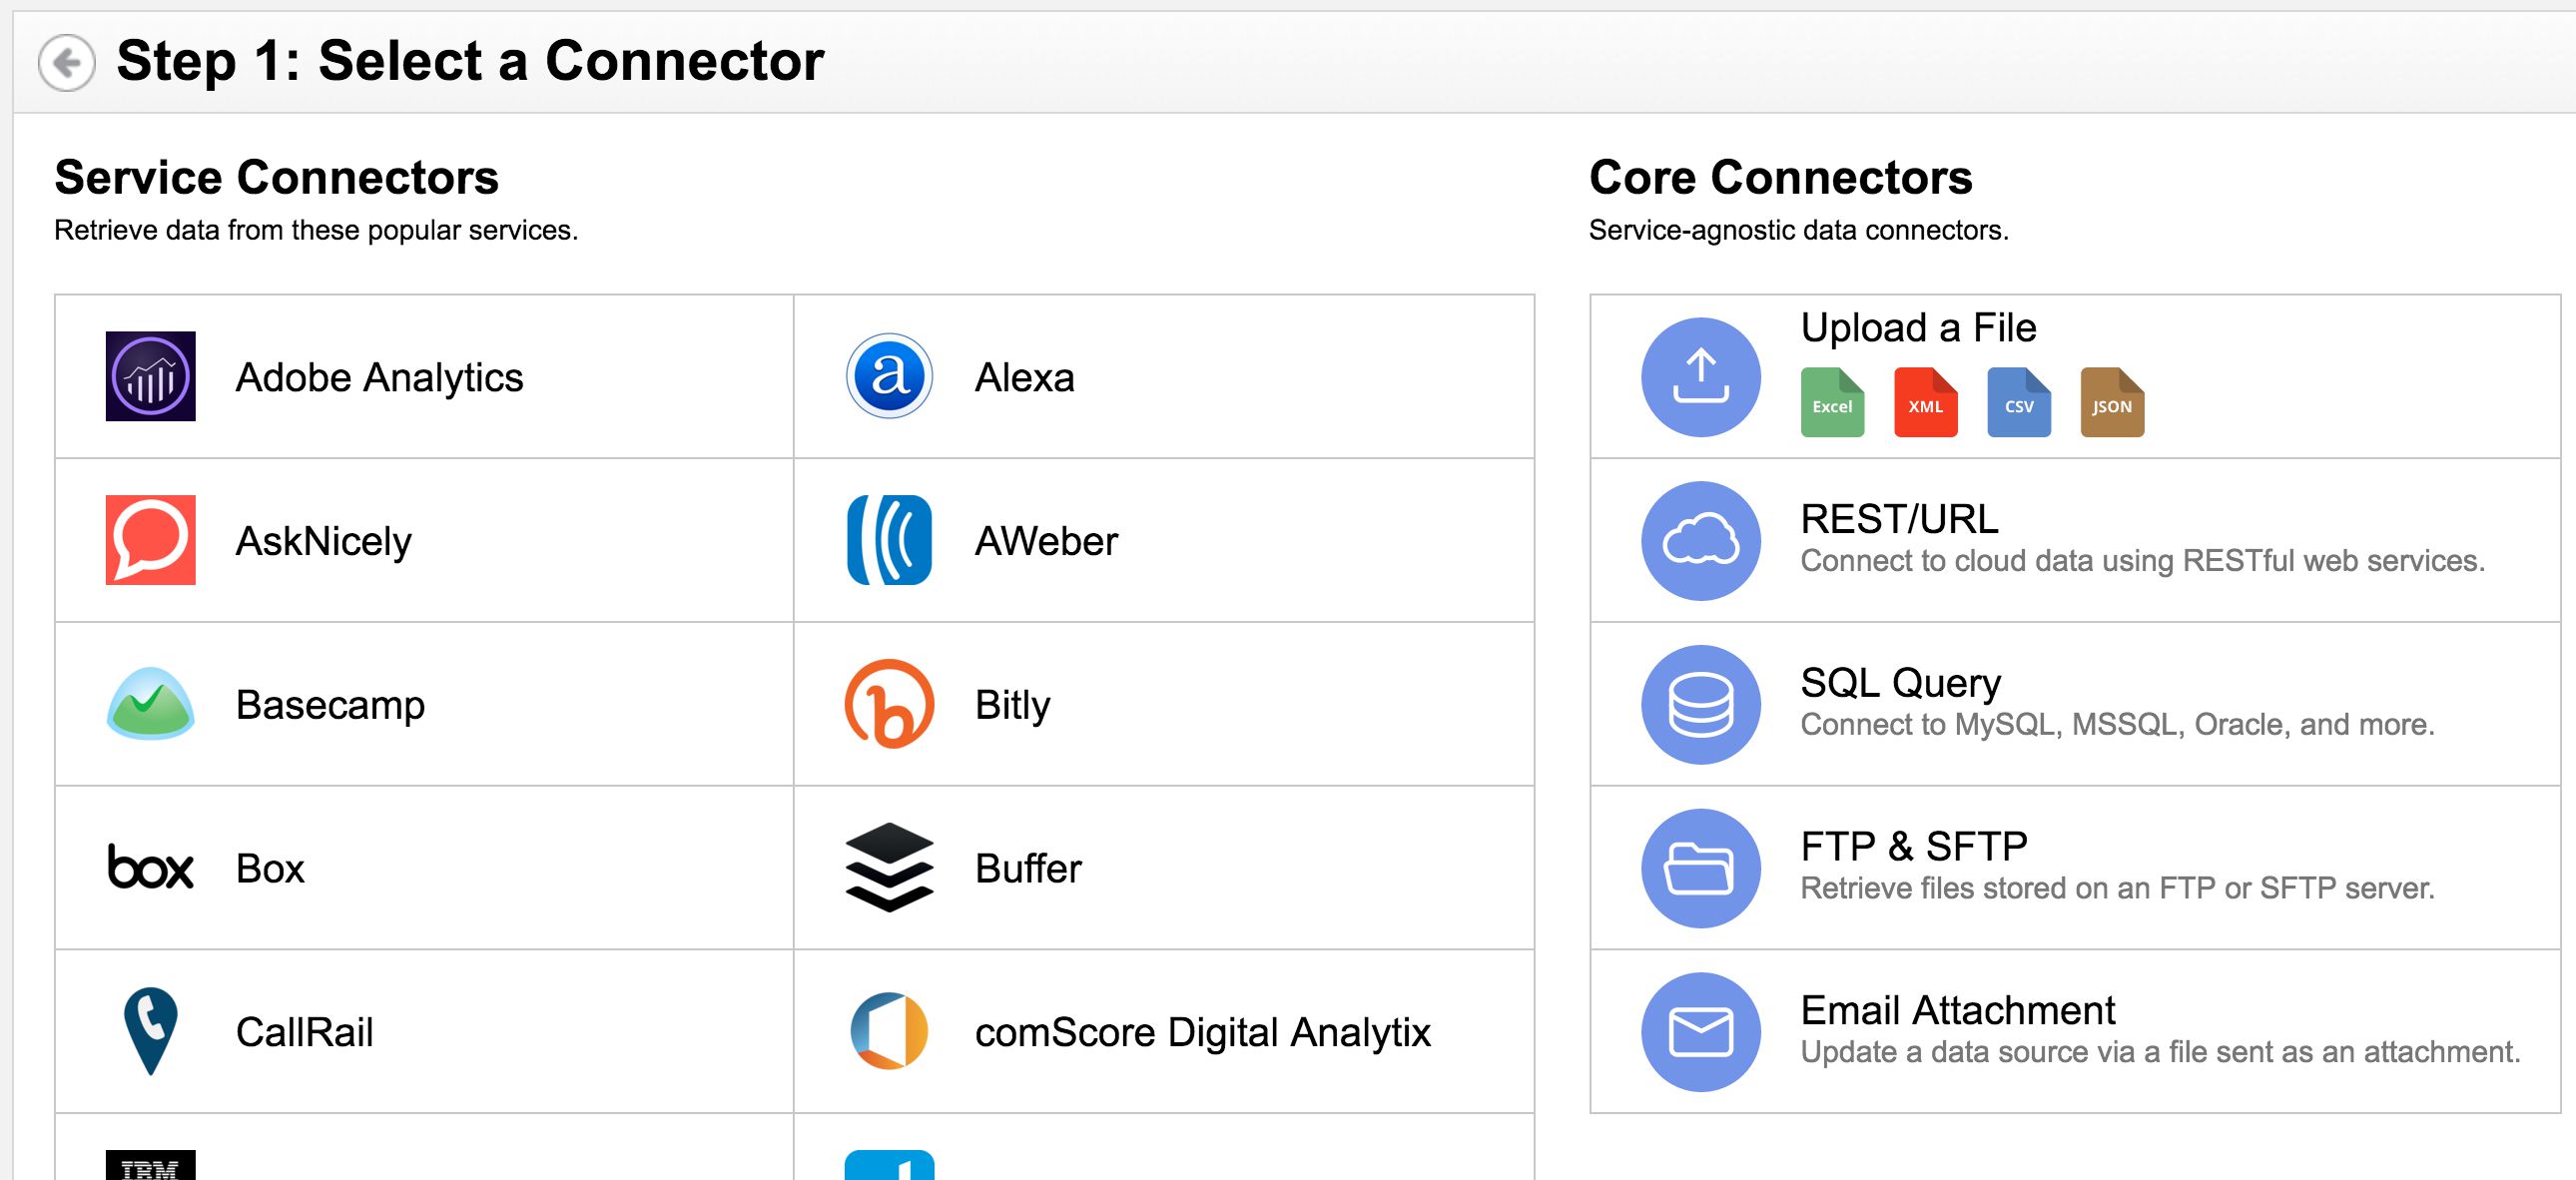
Task: Select the Box connector label
Action: point(270,868)
